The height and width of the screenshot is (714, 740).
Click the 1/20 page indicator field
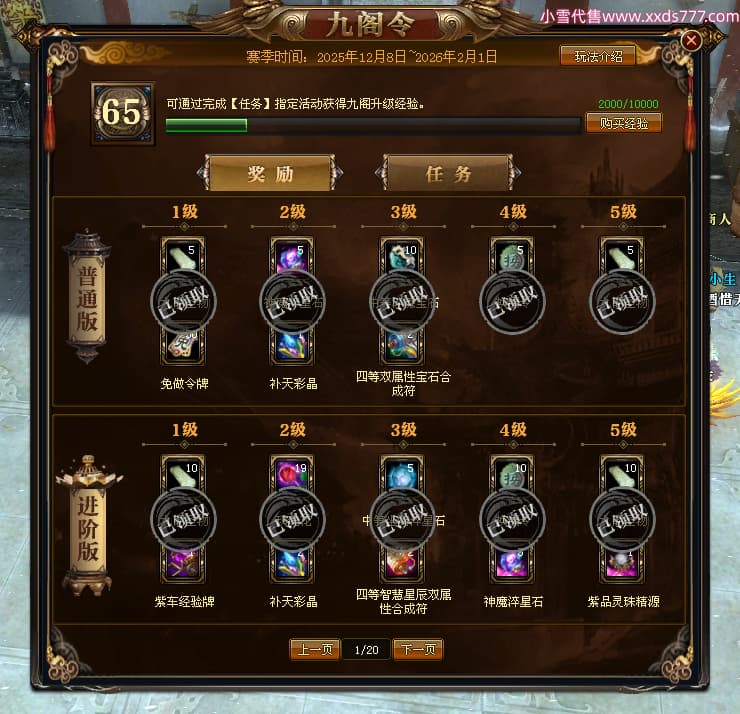pyautogui.click(x=366, y=650)
